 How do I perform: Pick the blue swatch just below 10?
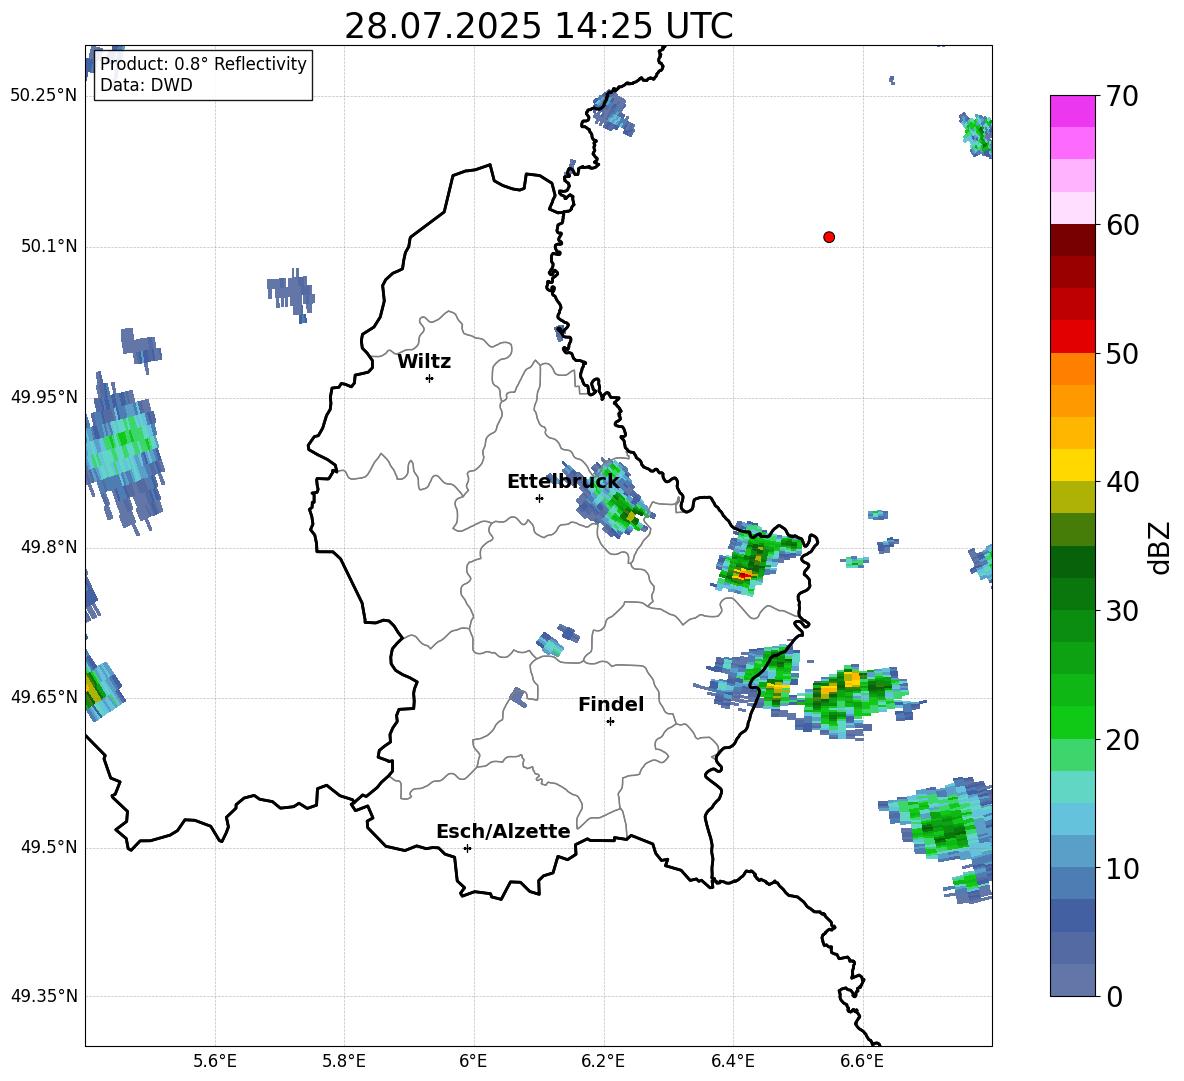tap(1072, 884)
